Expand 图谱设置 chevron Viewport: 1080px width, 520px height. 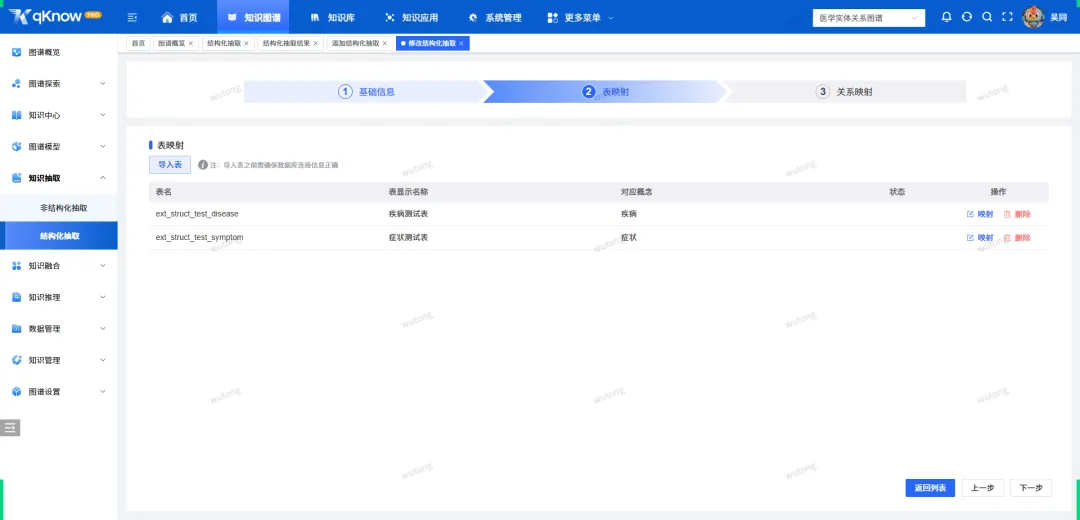(x=103, y=392)
